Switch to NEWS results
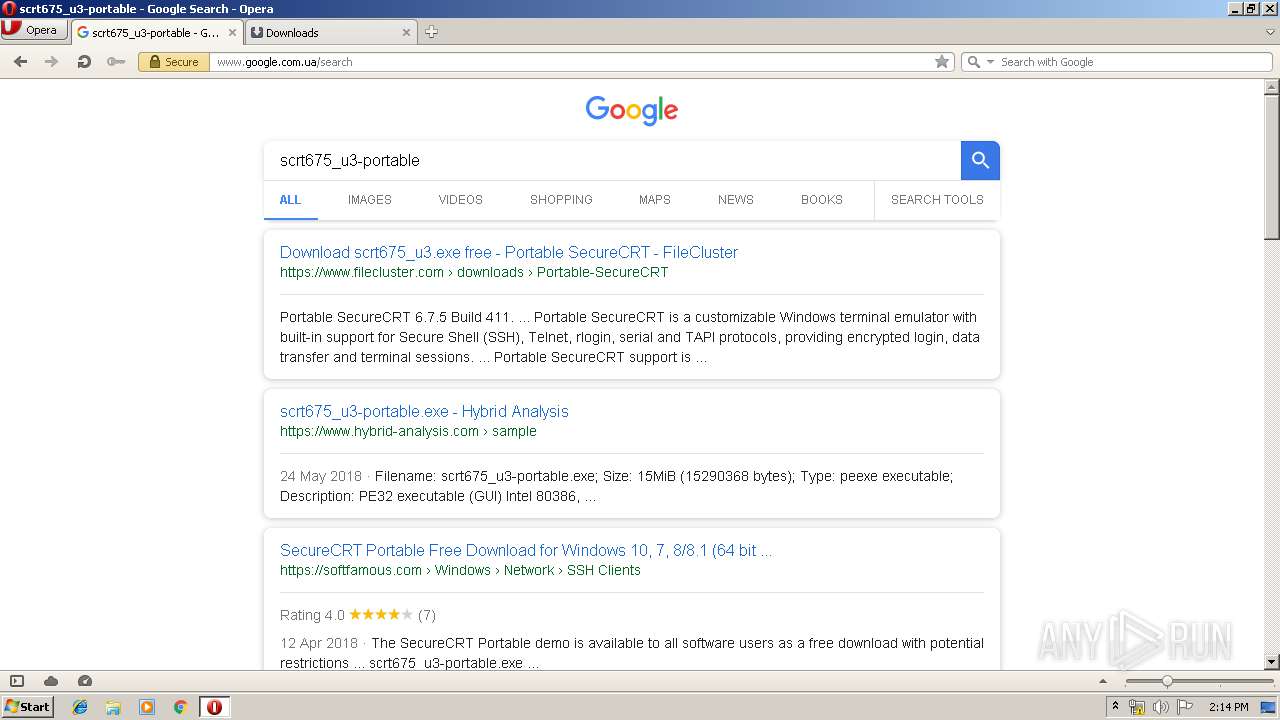Viewport: 1280px width, 720px height. point(736,200)
